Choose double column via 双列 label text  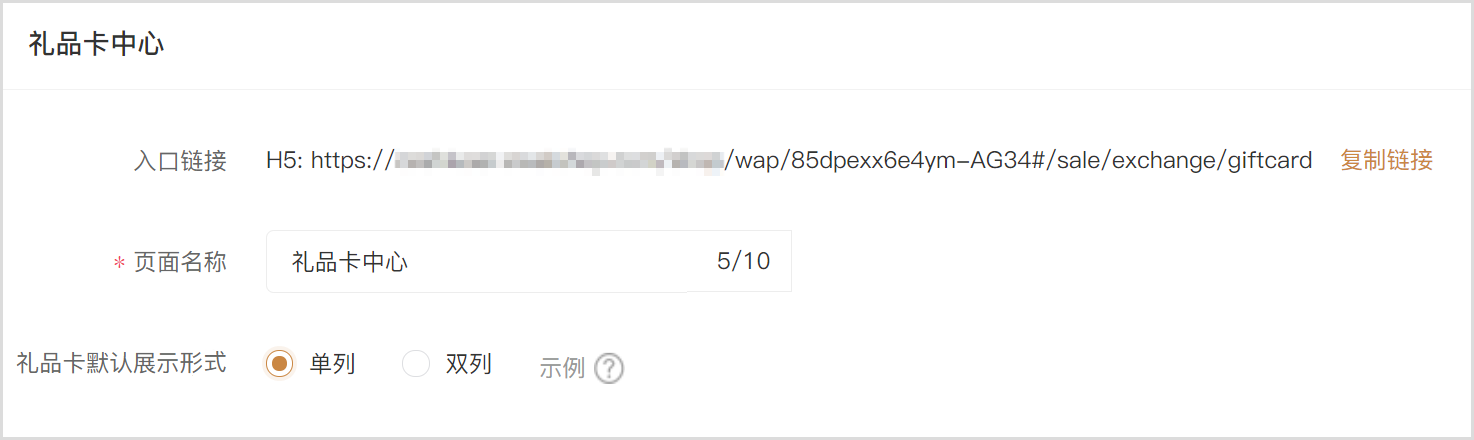pos(468,364)
